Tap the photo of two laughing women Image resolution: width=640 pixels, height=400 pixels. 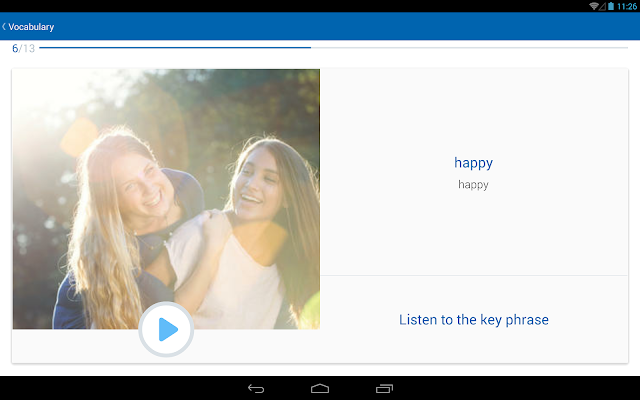tap(166, 199)
